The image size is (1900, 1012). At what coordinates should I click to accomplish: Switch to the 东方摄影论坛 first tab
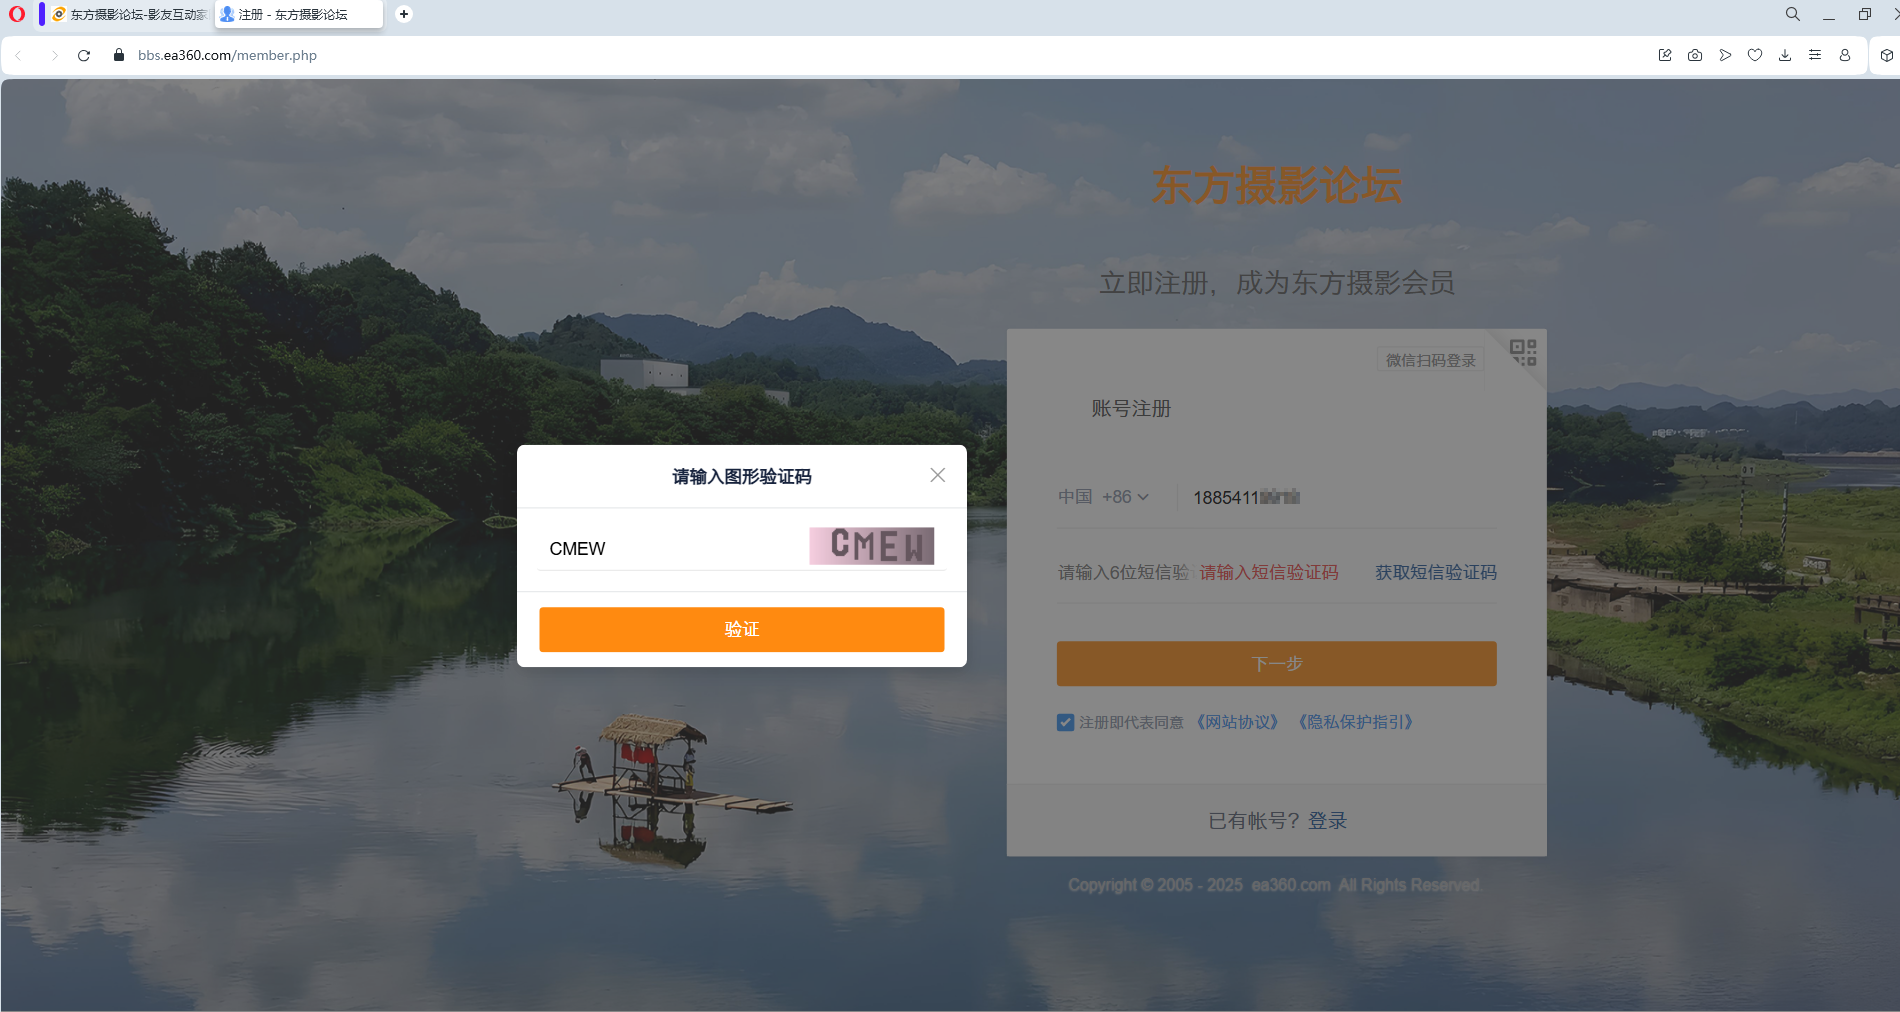click(130, 15)
